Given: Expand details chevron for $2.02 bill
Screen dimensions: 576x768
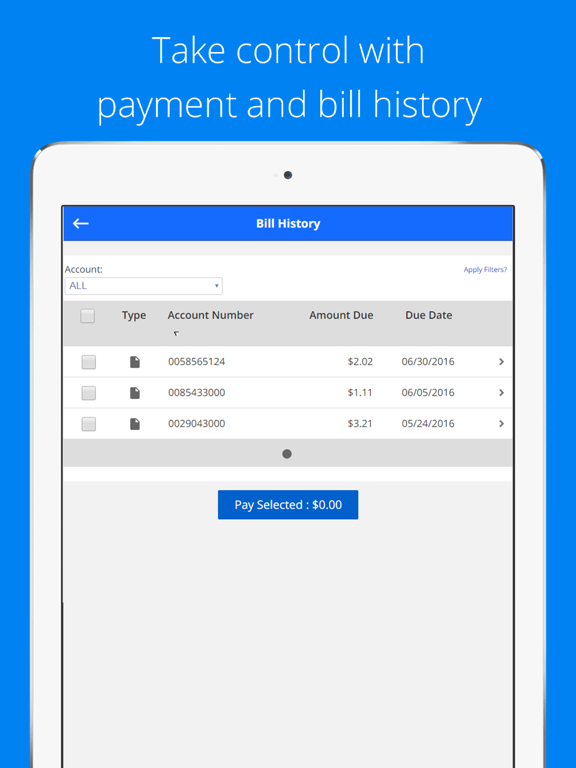Looking at the screenshot, I should click(x=501, y=361).
